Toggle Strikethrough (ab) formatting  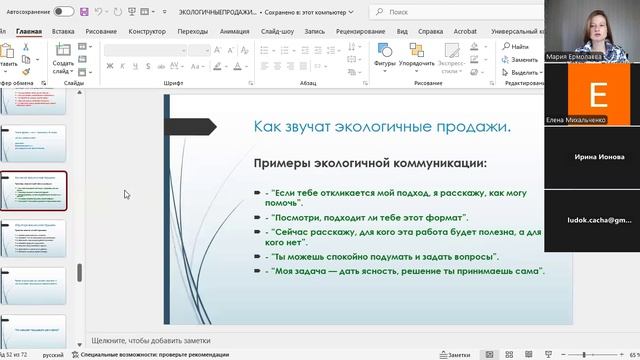(161, 66)
